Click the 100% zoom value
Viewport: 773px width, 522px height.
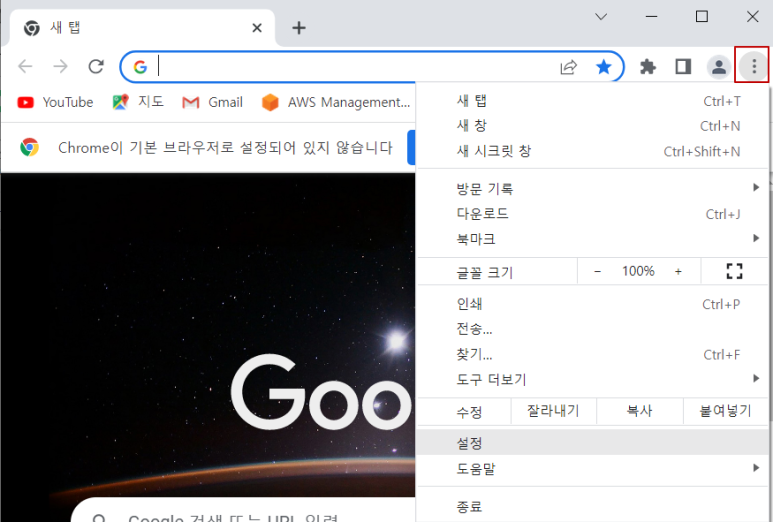pyautogui.click(x=638, y=271)
